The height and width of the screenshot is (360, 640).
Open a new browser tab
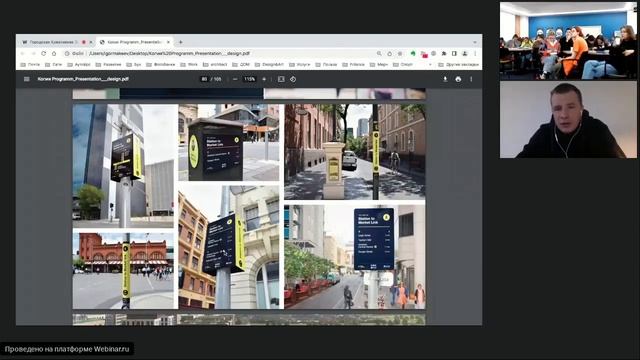[180, 42]
